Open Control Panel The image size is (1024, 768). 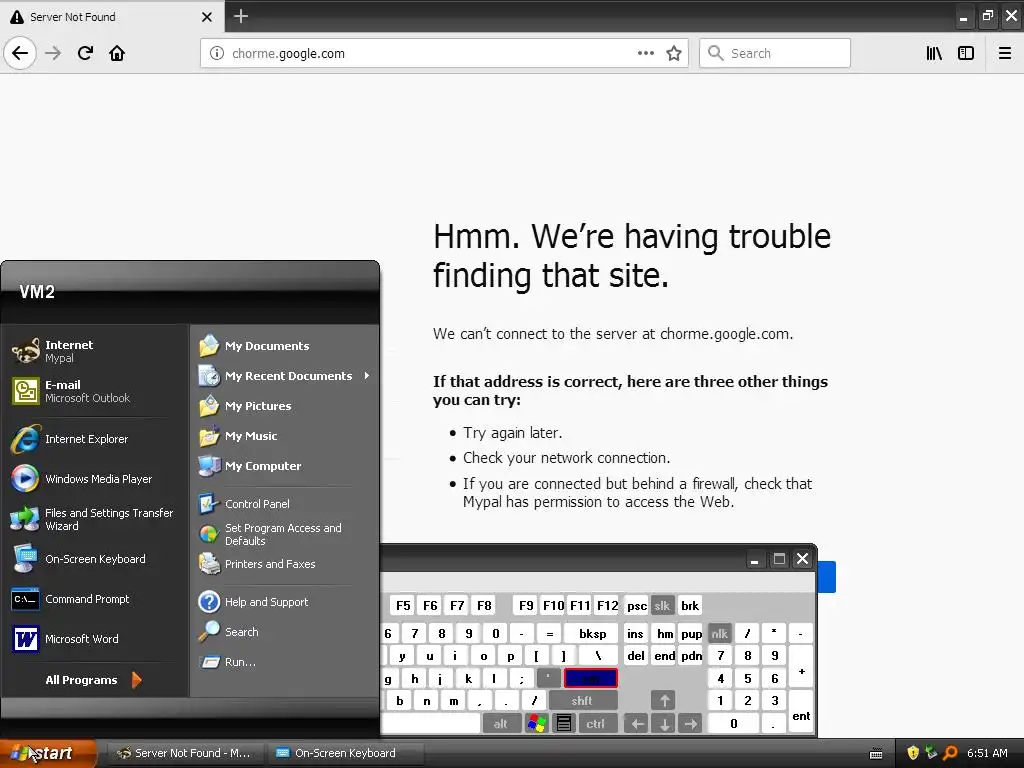[x=284, y=504]
